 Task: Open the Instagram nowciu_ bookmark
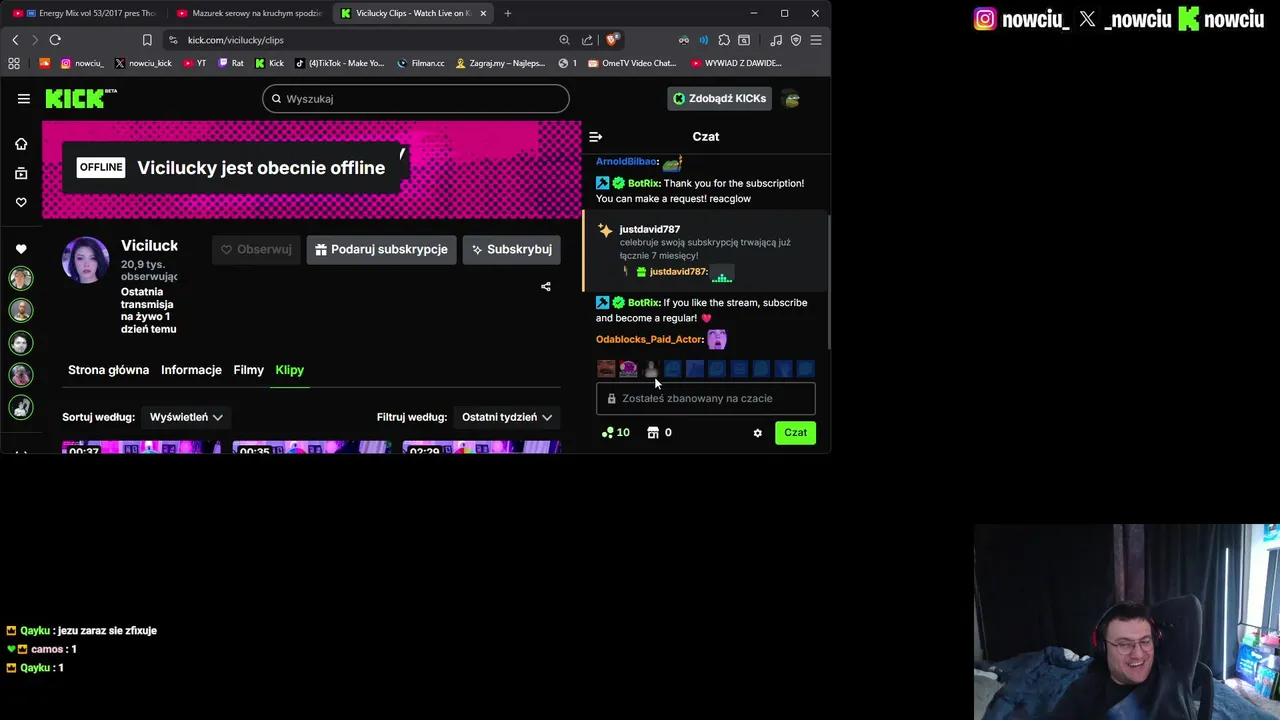82,63
